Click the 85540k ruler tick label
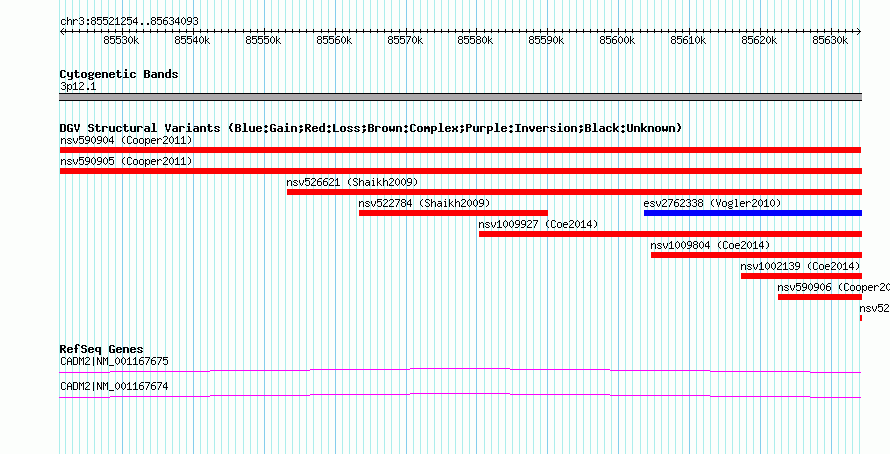 (x=192, y=41)
